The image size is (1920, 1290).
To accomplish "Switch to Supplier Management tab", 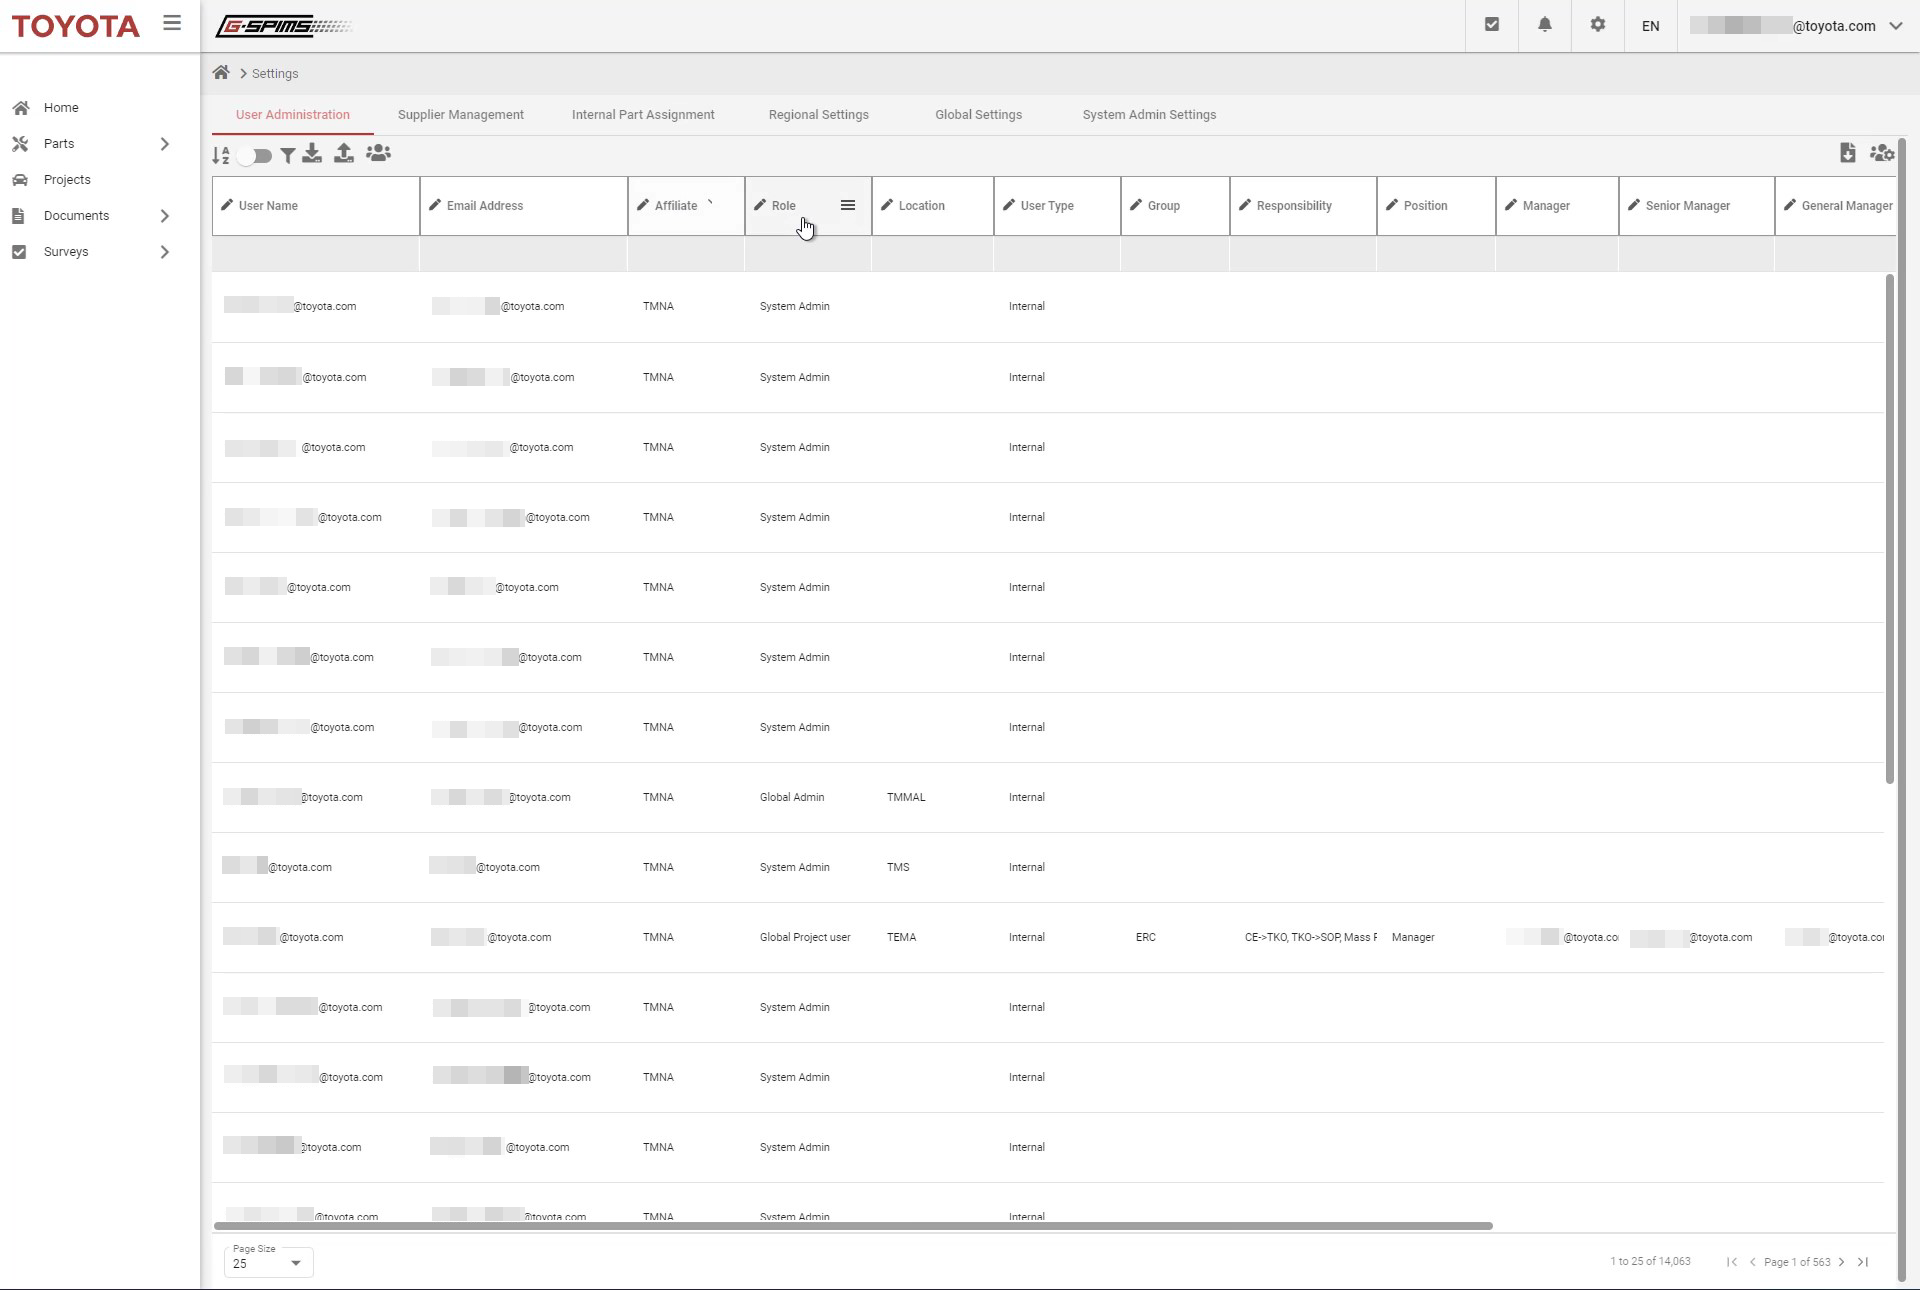I will pyautogui.click(x=460, y=115).
